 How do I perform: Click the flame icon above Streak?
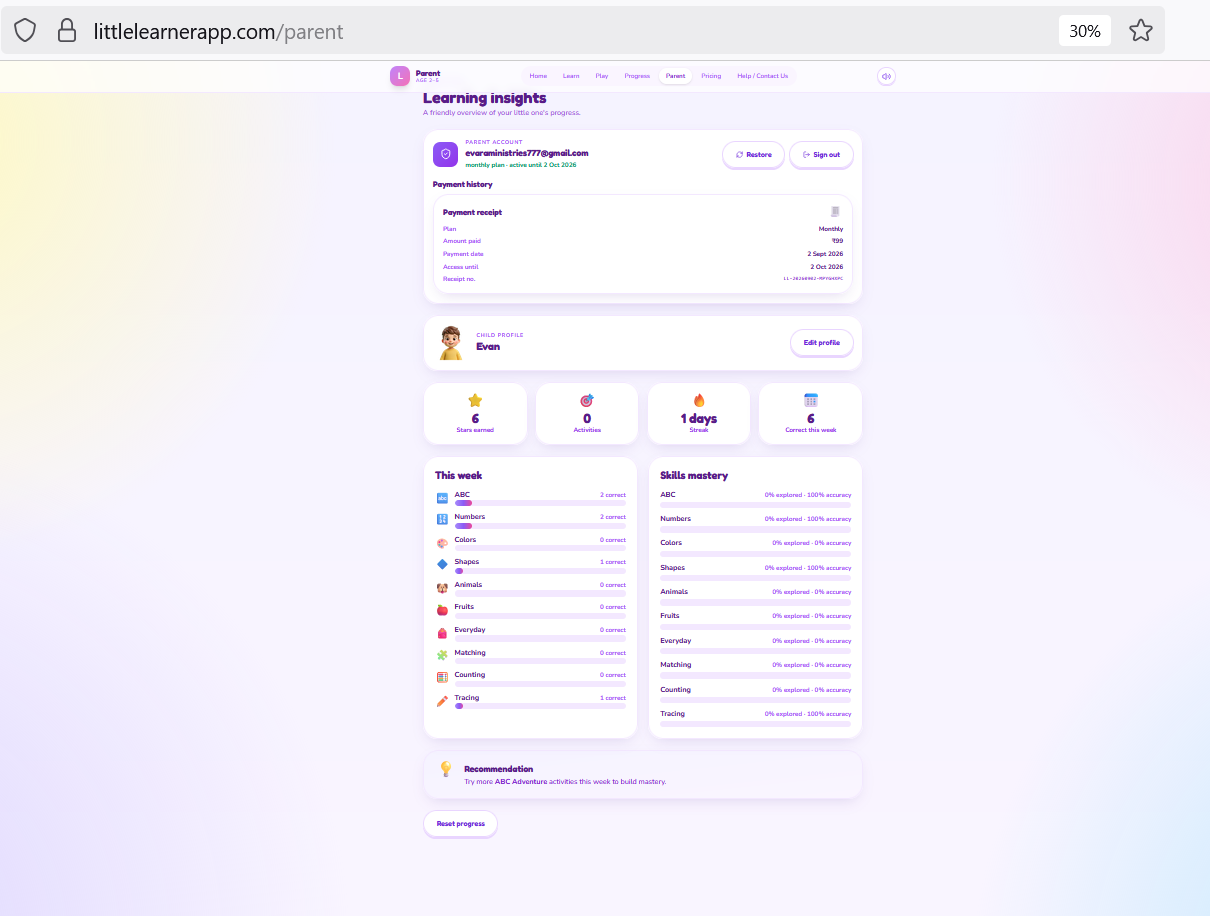[699, 400]
